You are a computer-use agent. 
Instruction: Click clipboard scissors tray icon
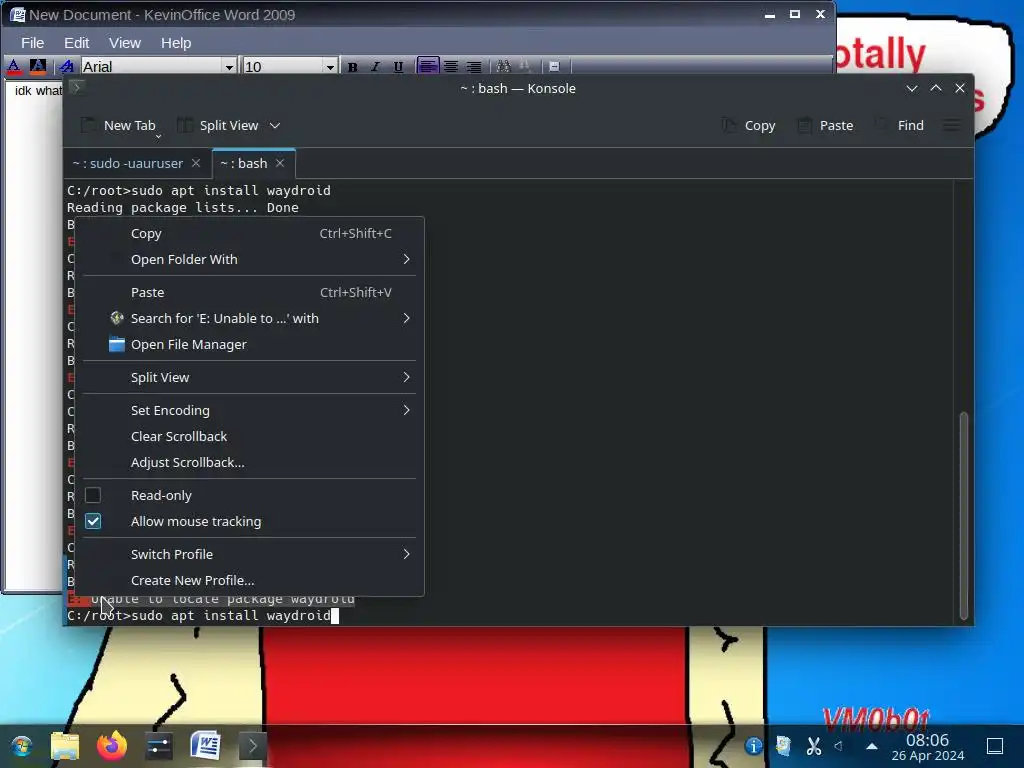pyautogui.click(x=813, y=746)
